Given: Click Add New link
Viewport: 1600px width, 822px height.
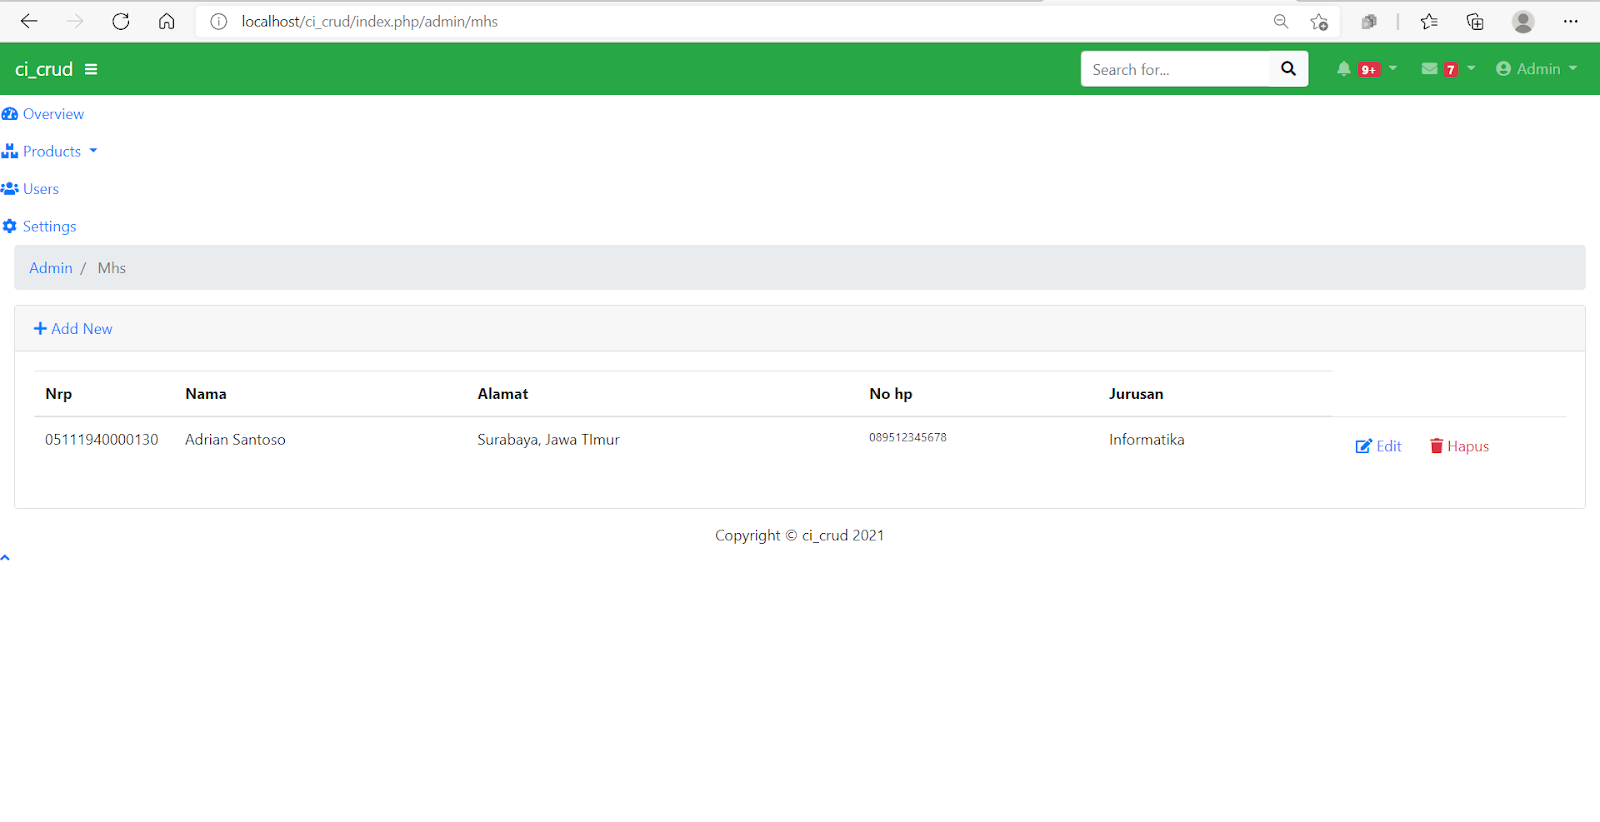Looking at the screenshot, I should pos(73,328).
